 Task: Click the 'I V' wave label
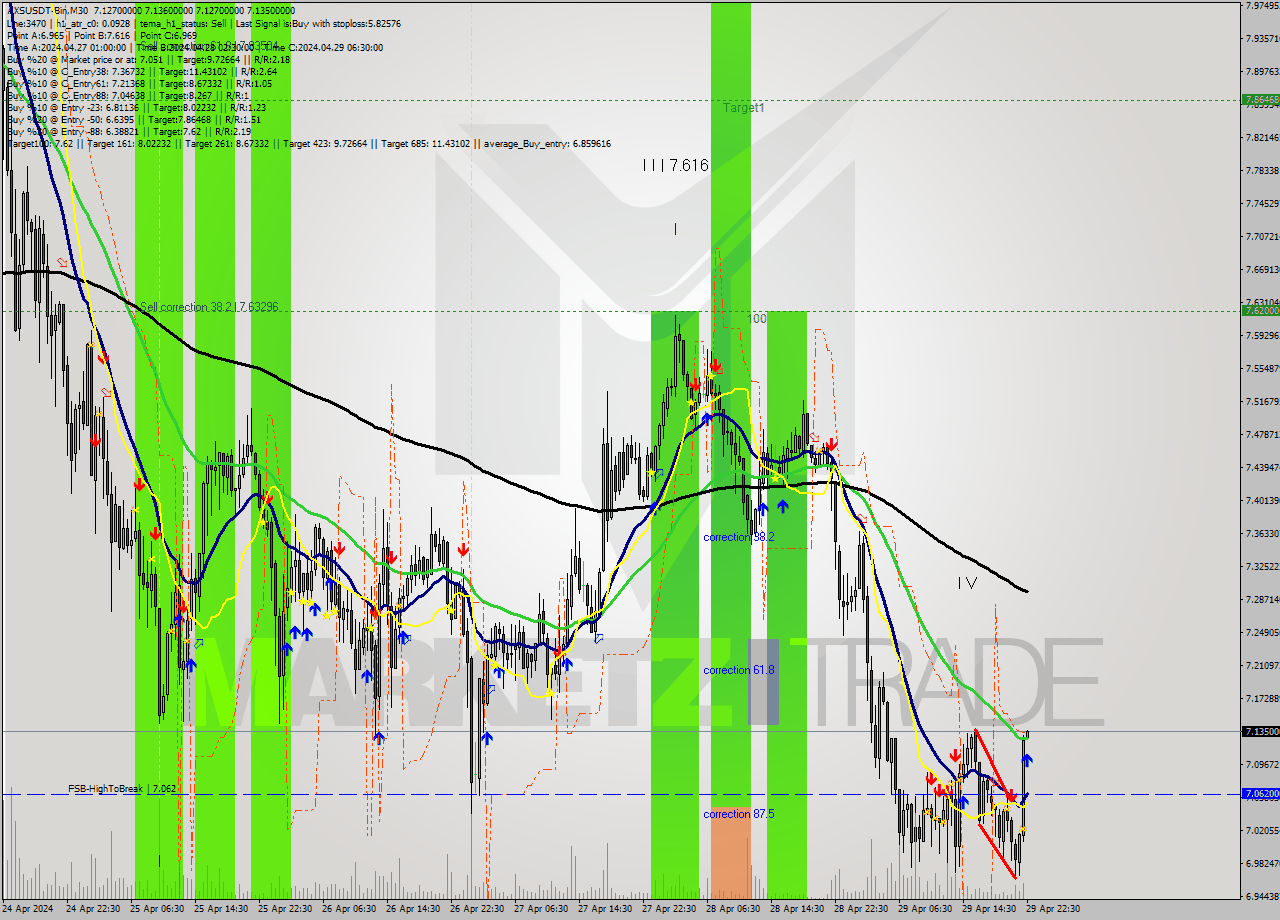[x=966, y=582]
